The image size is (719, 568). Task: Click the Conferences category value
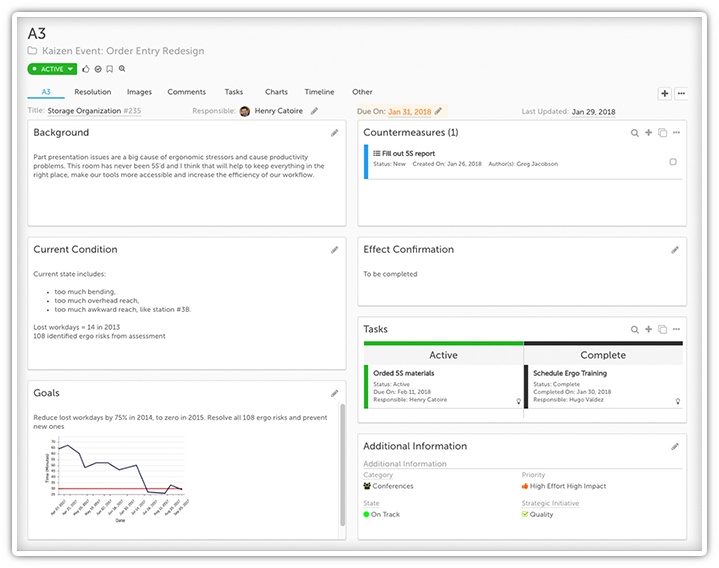tap(393, 486)
